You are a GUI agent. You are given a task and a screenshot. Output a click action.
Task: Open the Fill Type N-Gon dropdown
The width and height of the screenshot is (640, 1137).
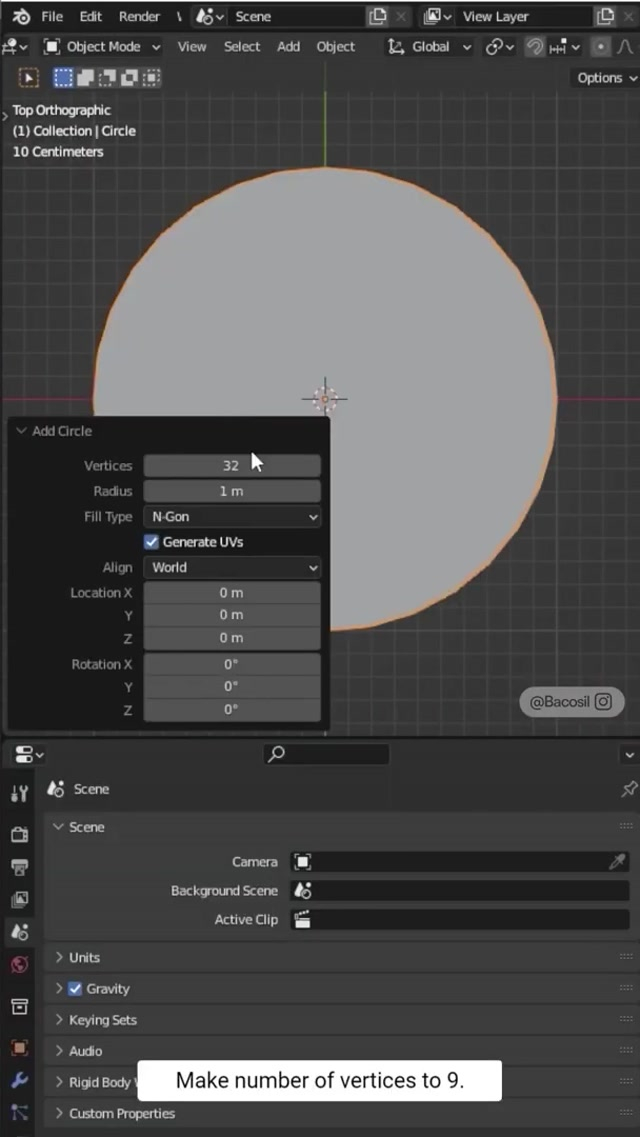click(232, 517)
